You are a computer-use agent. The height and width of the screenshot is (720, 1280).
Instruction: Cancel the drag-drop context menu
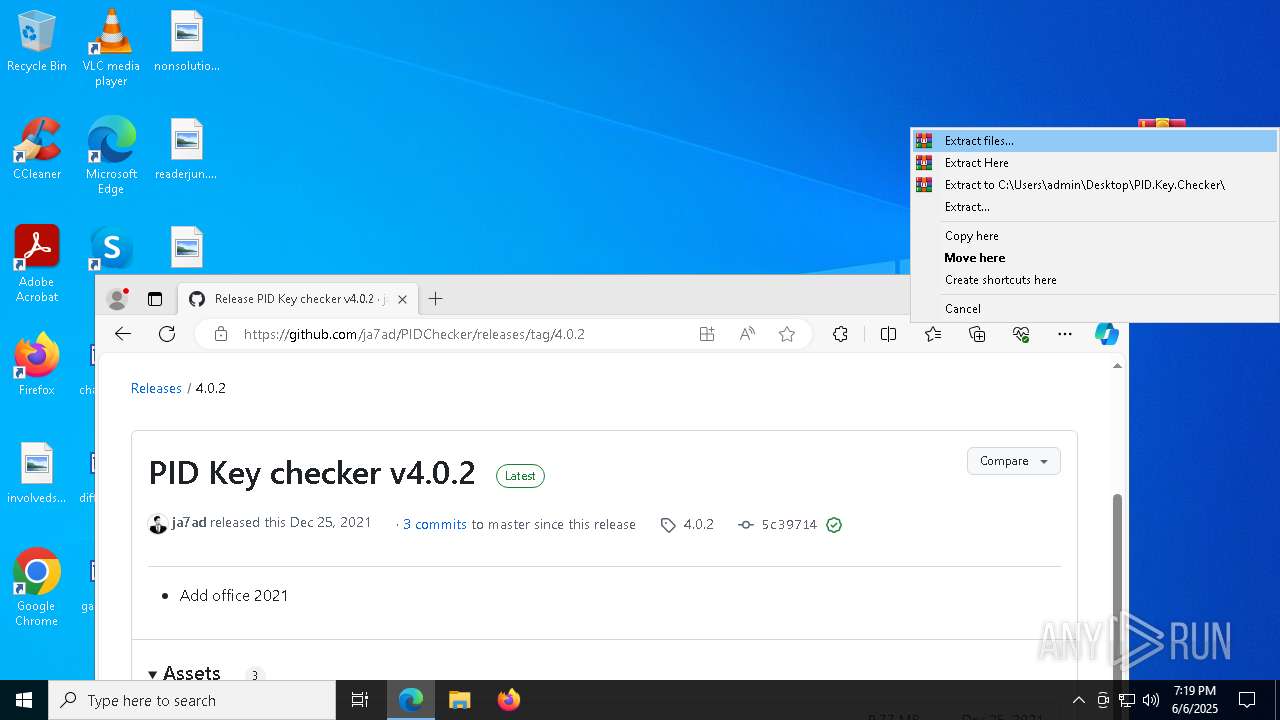click(1095, 309)
